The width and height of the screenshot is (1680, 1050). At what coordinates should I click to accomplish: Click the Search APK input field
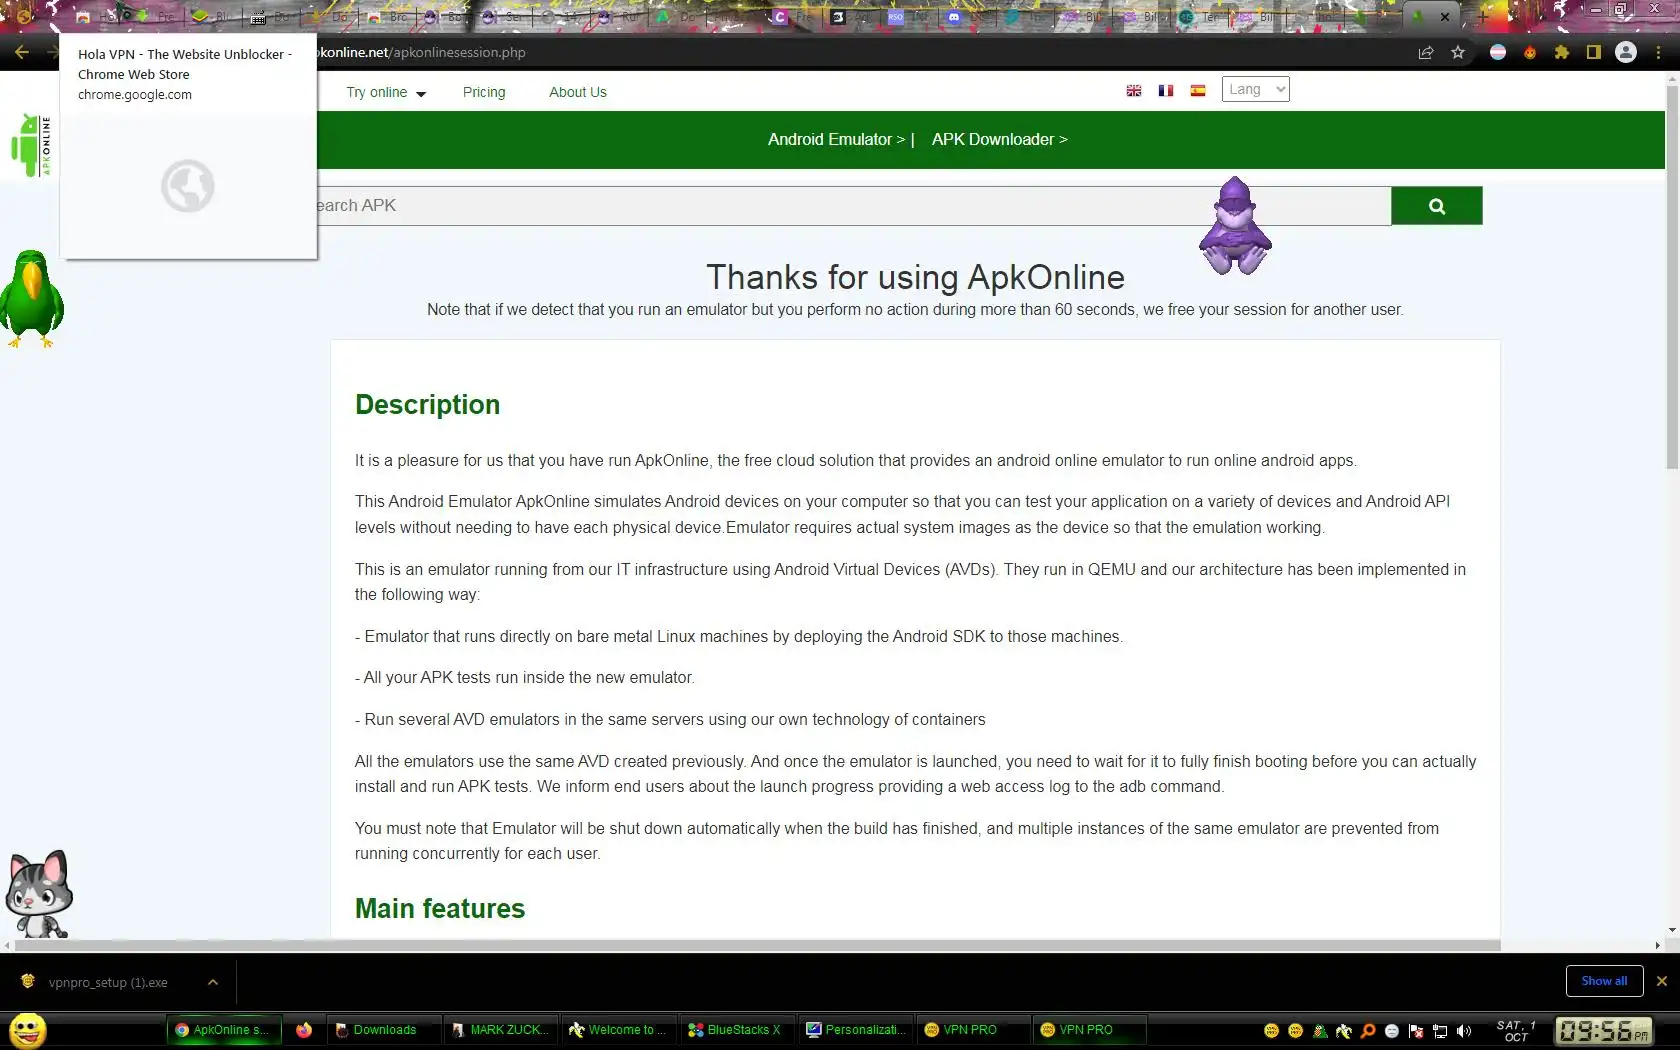[x=854, y=206]
